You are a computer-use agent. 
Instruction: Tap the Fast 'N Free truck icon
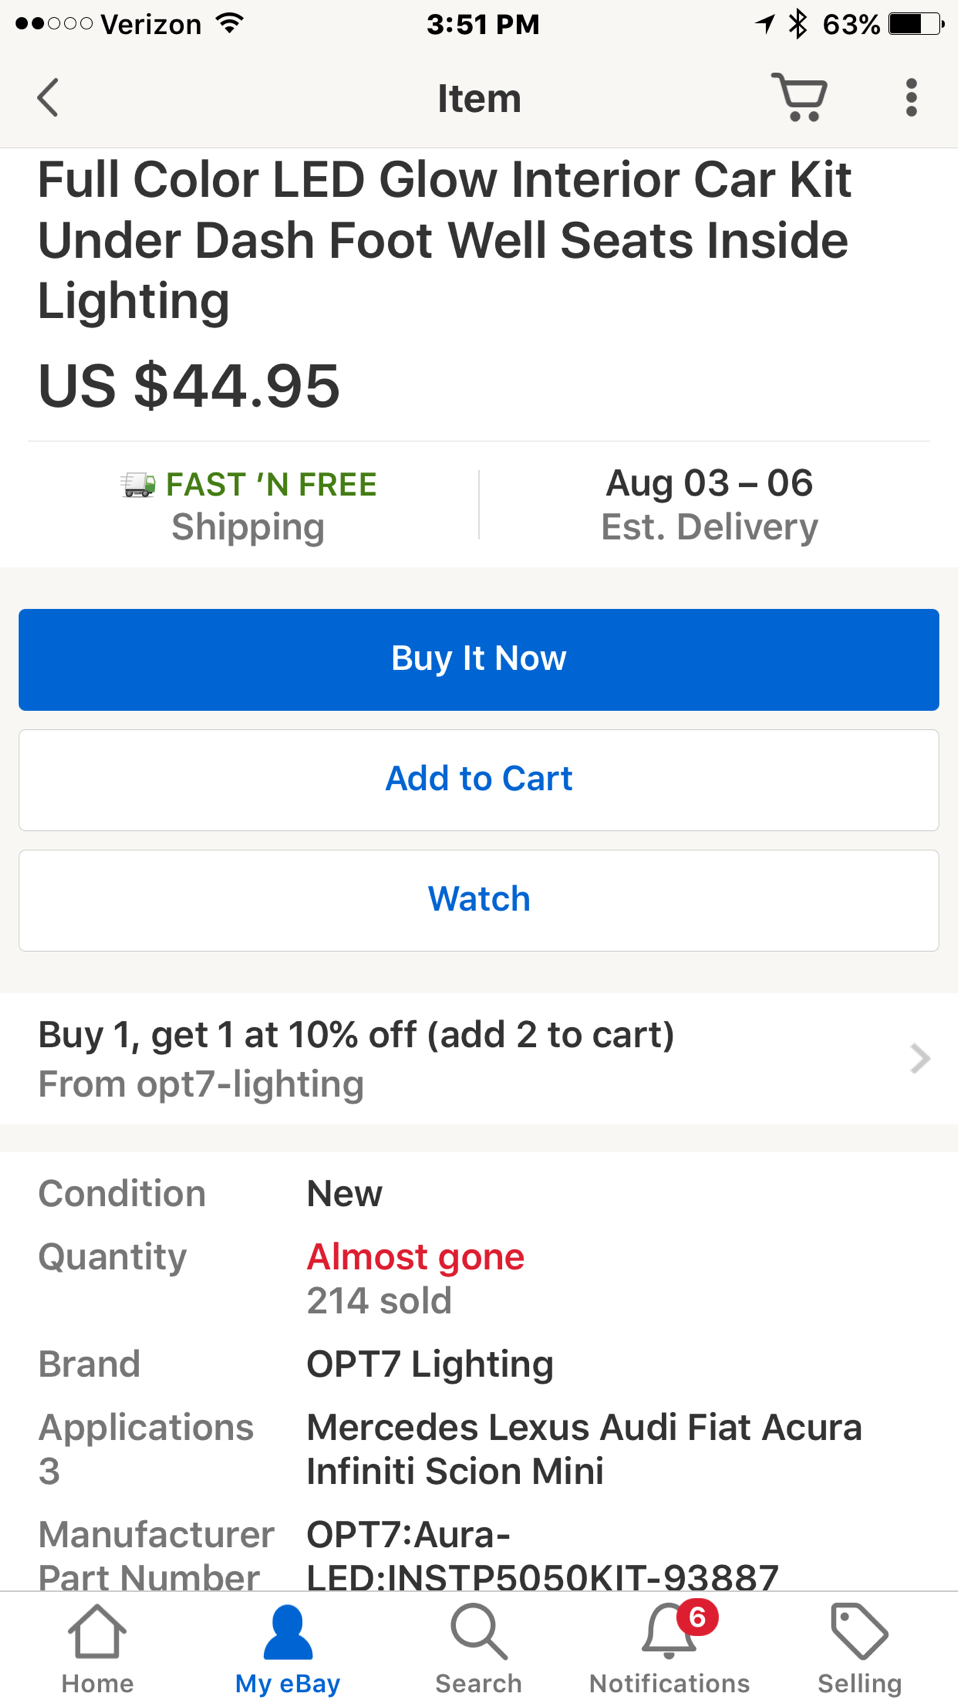[x=138, y=486]
